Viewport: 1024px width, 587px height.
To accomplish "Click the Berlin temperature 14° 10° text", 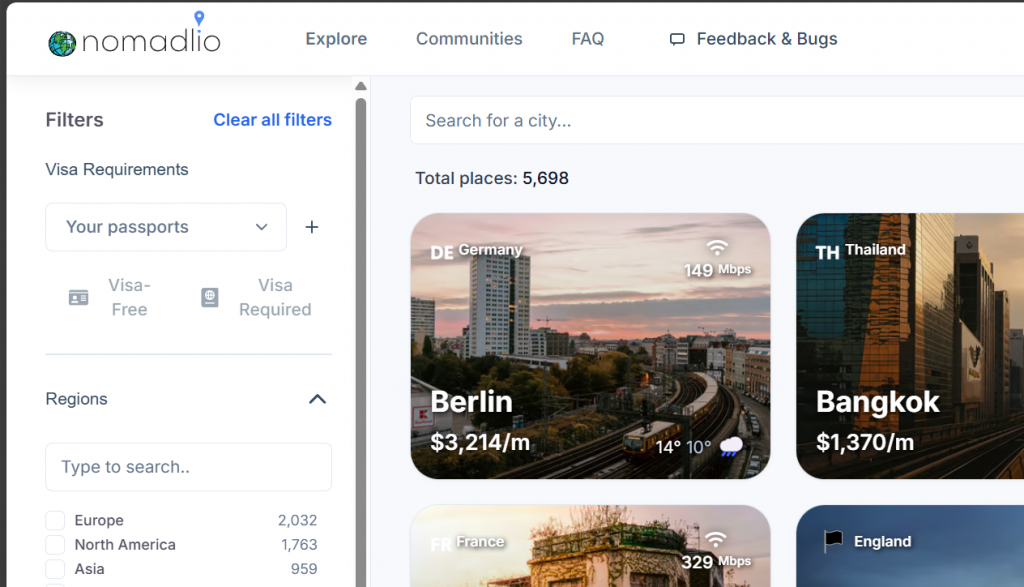I will pyautogui.click(x=683, y=447).
